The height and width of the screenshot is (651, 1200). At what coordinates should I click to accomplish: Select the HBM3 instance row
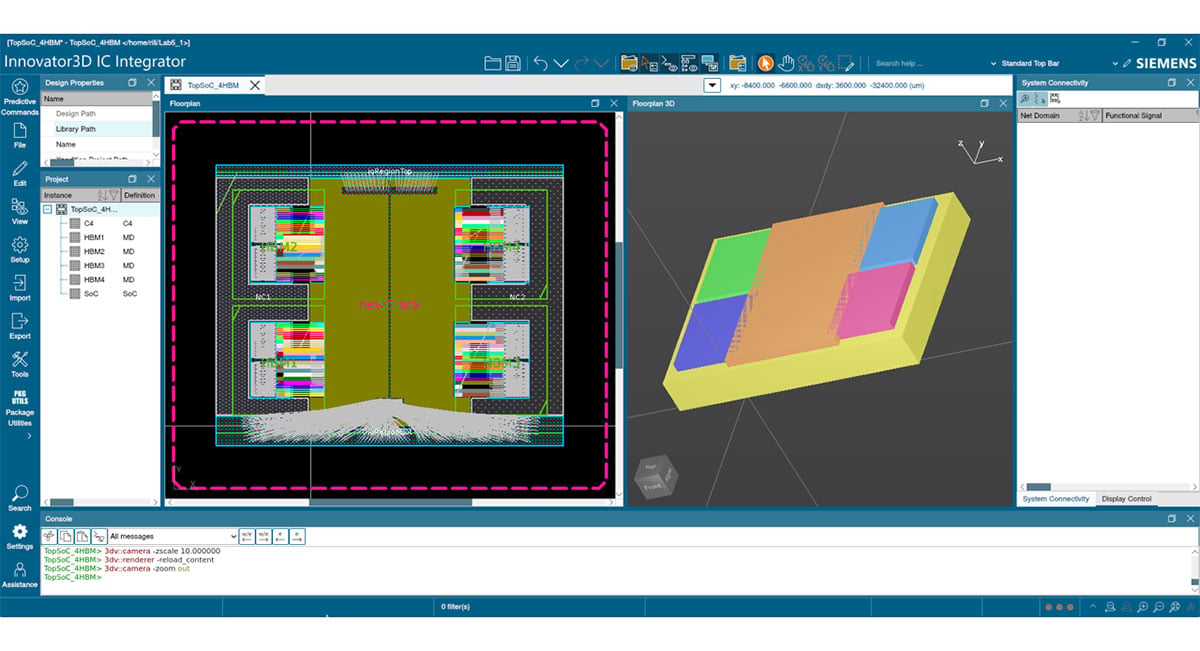tap(99, 266)
